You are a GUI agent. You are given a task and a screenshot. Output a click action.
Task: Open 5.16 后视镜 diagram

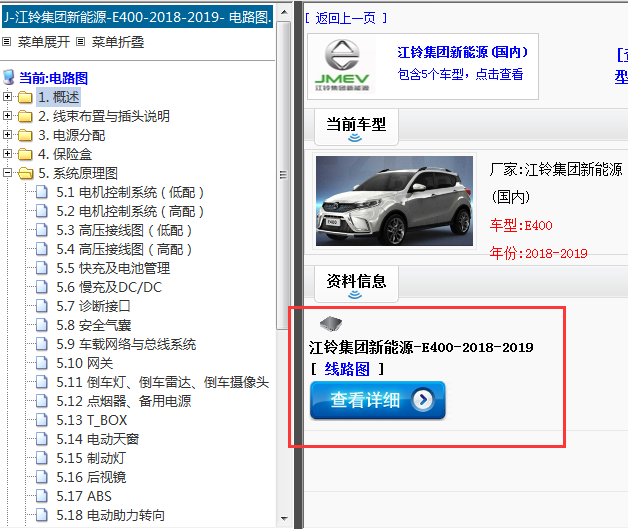click(91, 477)
